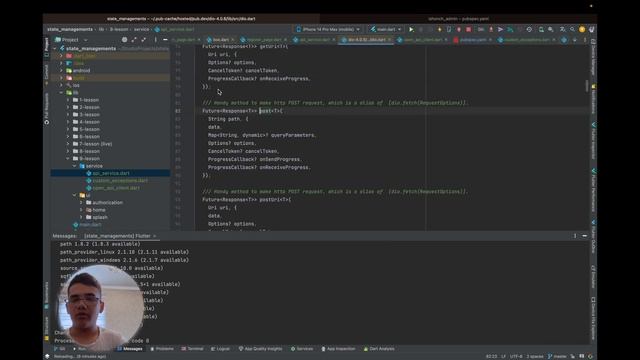Screen dimensions: 640x360
Task: Trigger Flutter hot reload lightning icon
Action: 439,29
